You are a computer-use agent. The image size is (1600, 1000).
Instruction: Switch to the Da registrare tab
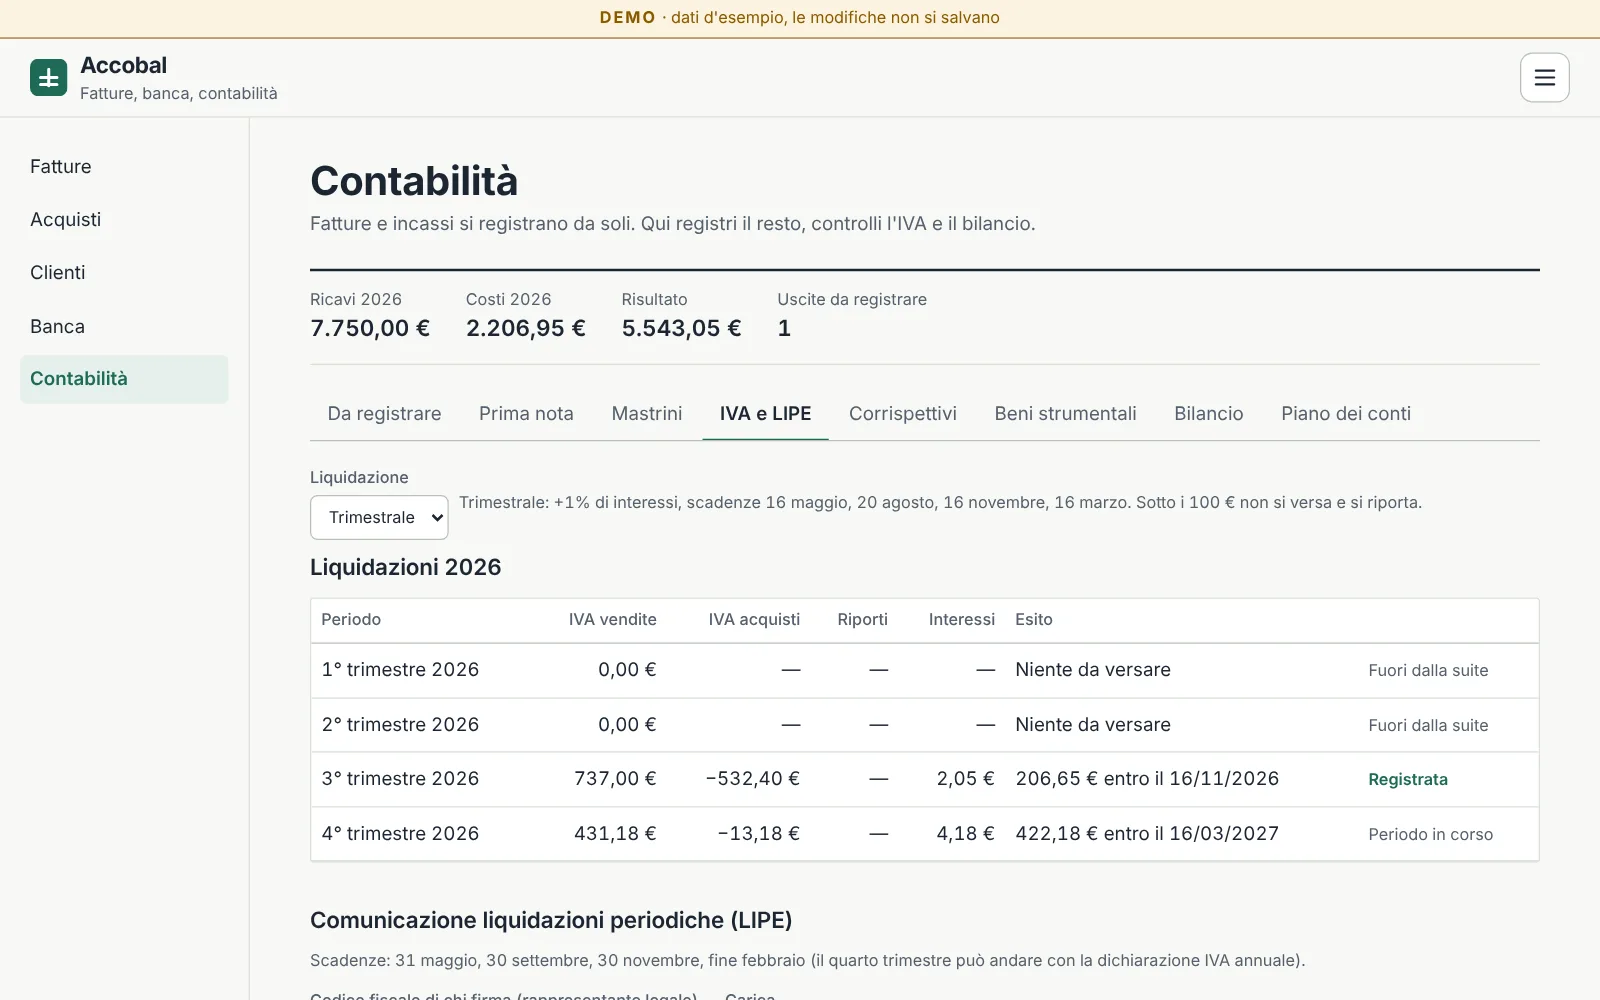click(384, 414)
